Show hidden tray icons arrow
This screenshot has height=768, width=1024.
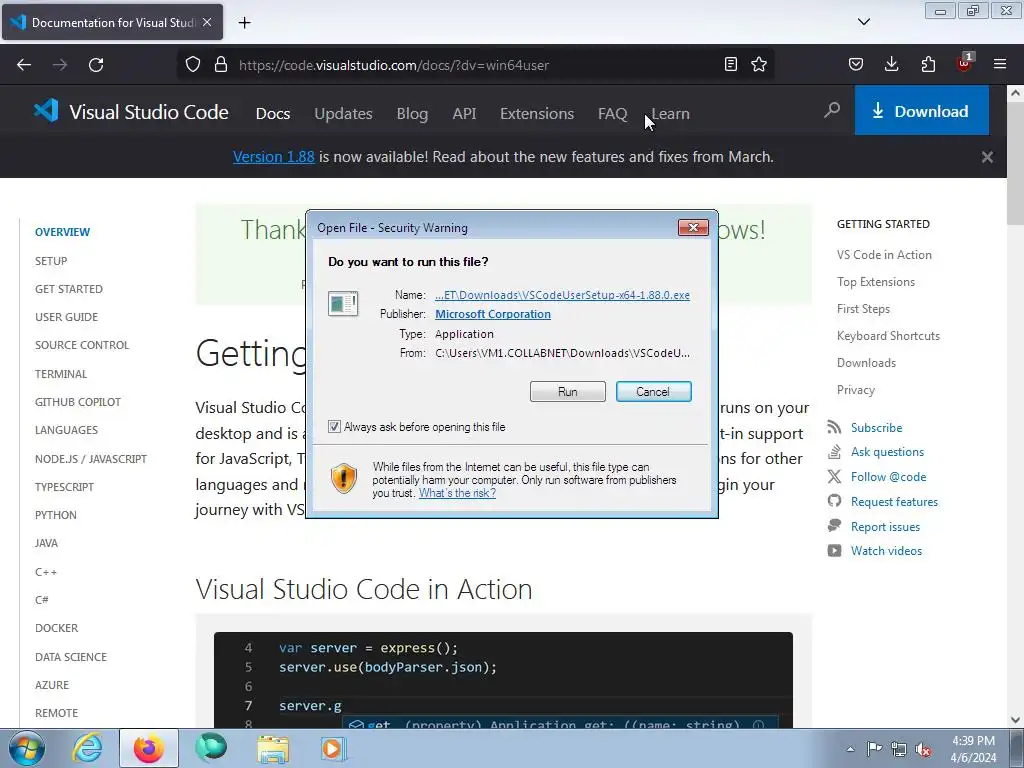850,749
